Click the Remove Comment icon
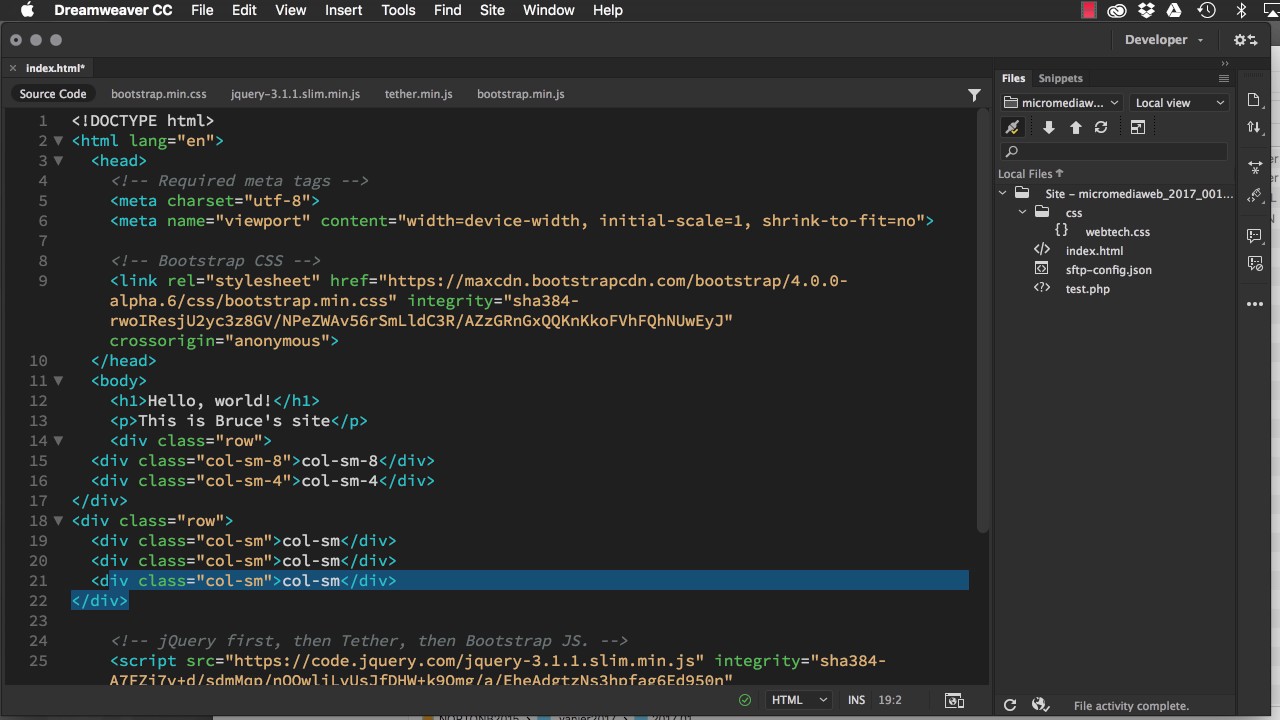Screen dimensions: 1280x720 (1255, 264)
